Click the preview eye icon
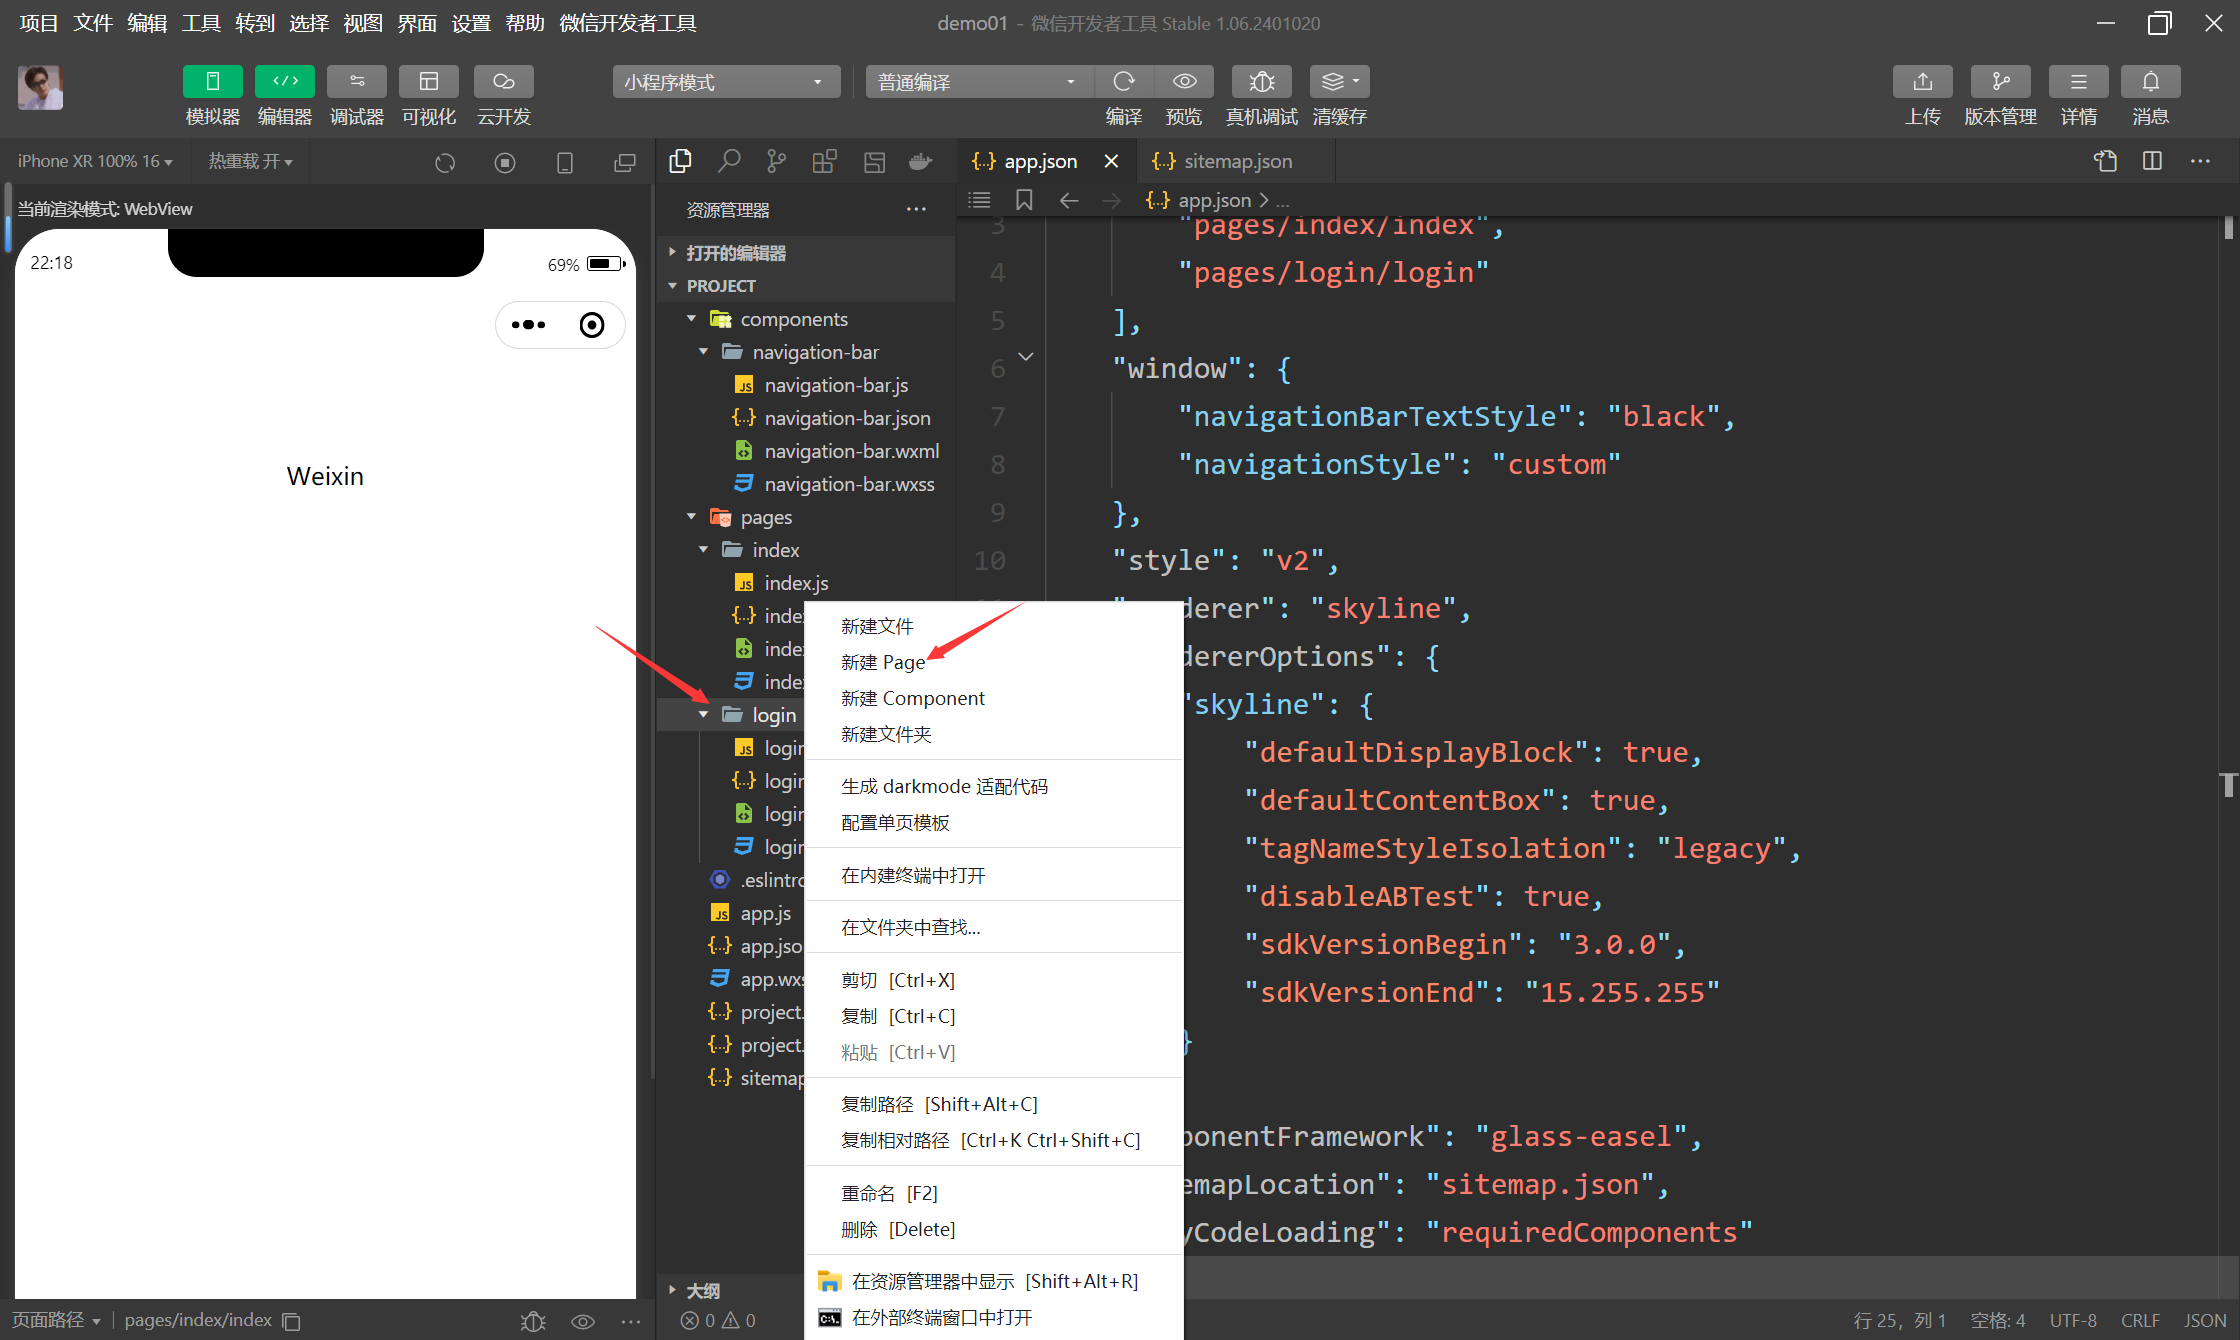2240x1340 pixels. click(1184, 82)
